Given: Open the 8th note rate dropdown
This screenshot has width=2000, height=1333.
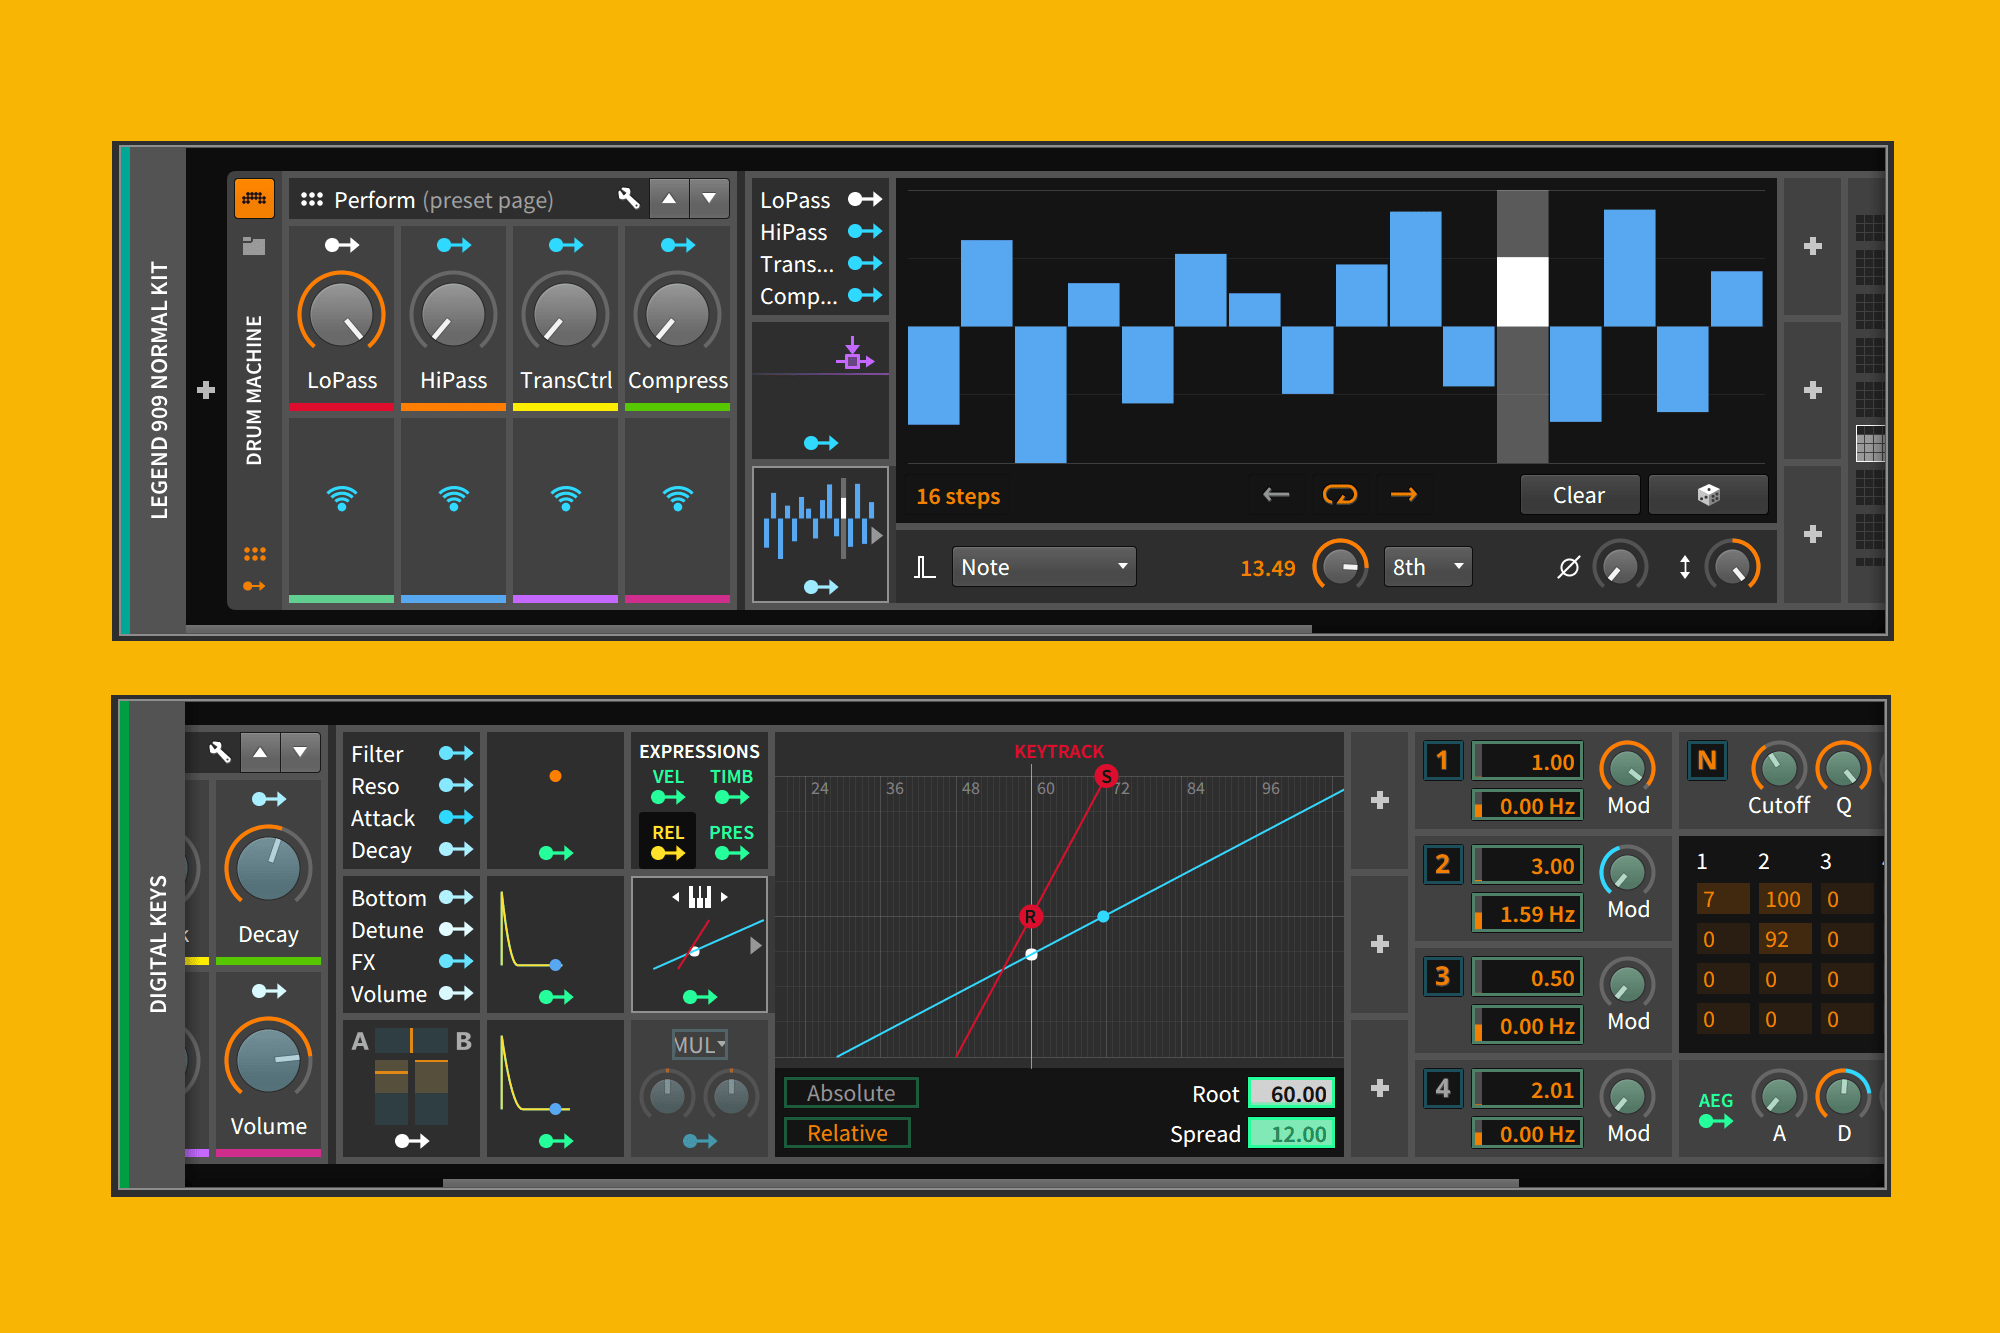Looking at the screenshot, I should click(x=1427, y=567).
